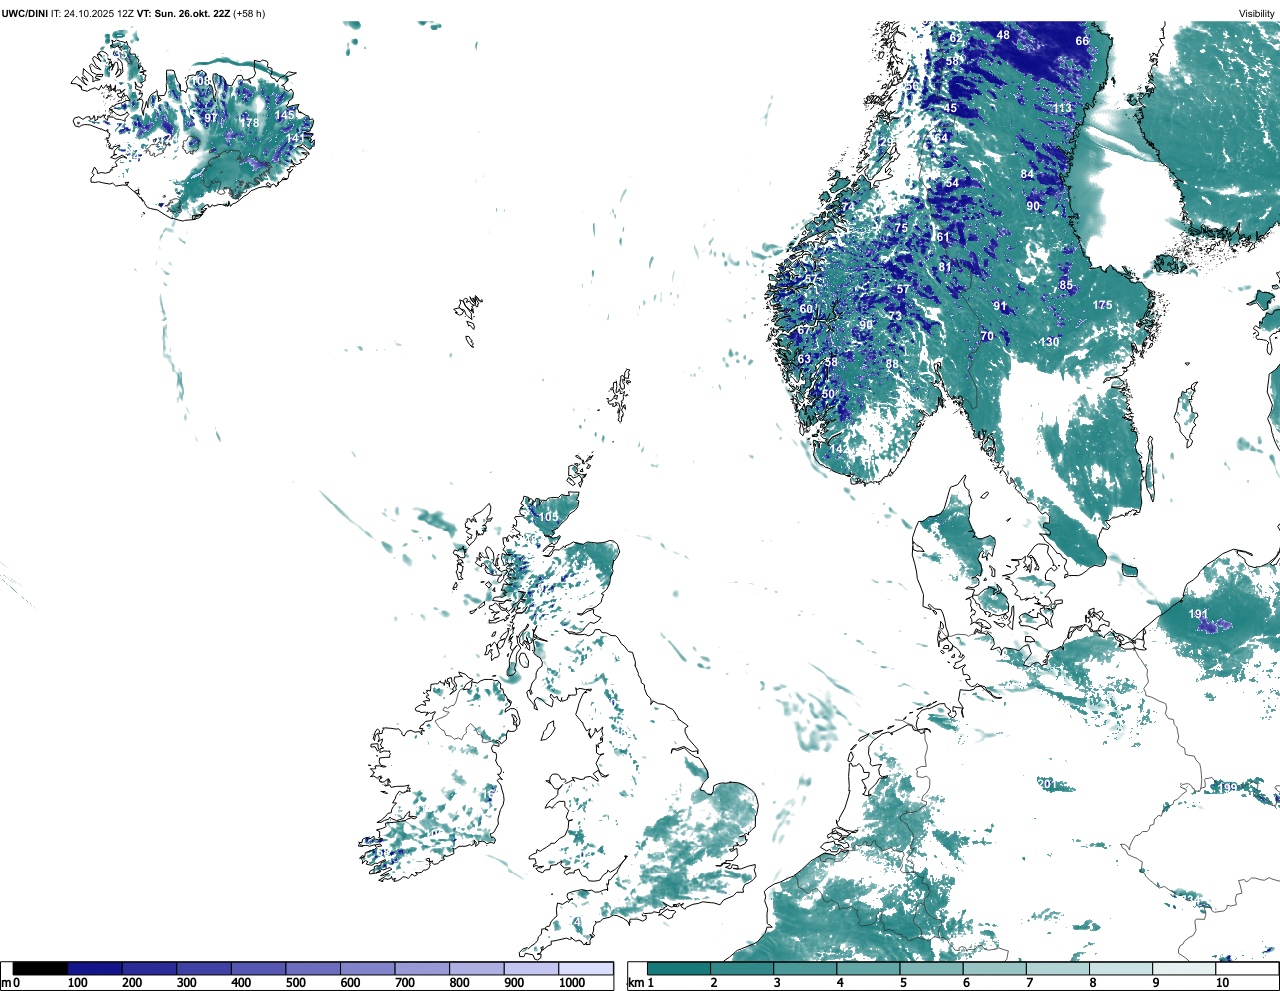Click the '3' label on km scale
The image size is (1280, 991).
click(x=777, y=983)
